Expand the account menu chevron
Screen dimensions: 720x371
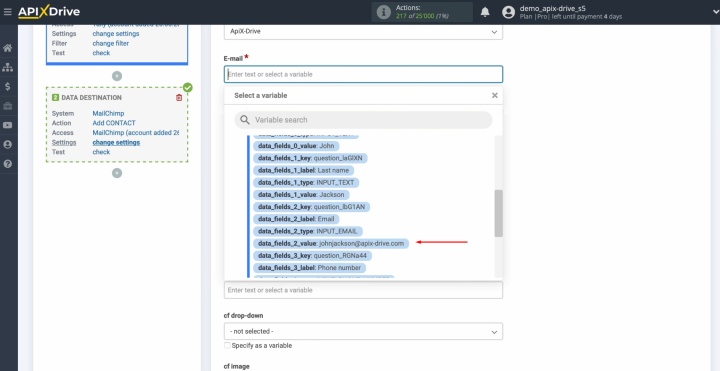(715, 12)
